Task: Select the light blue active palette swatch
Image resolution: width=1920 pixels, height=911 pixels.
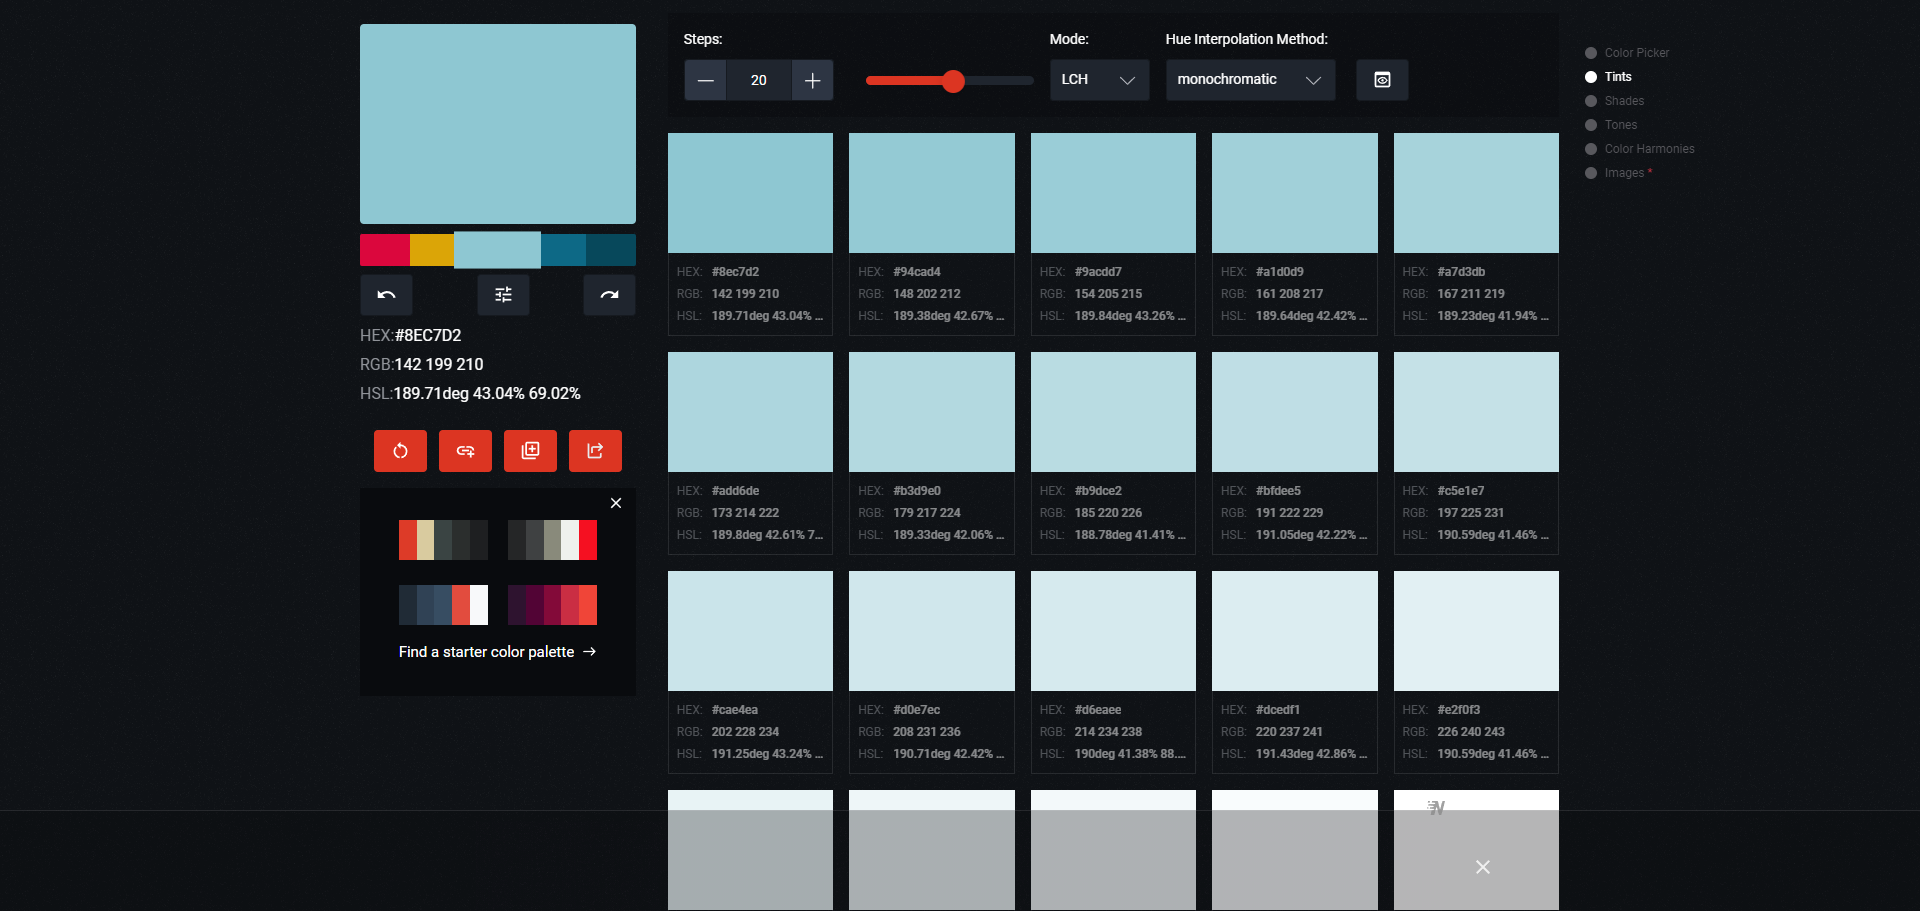Action: pos(497,250)
